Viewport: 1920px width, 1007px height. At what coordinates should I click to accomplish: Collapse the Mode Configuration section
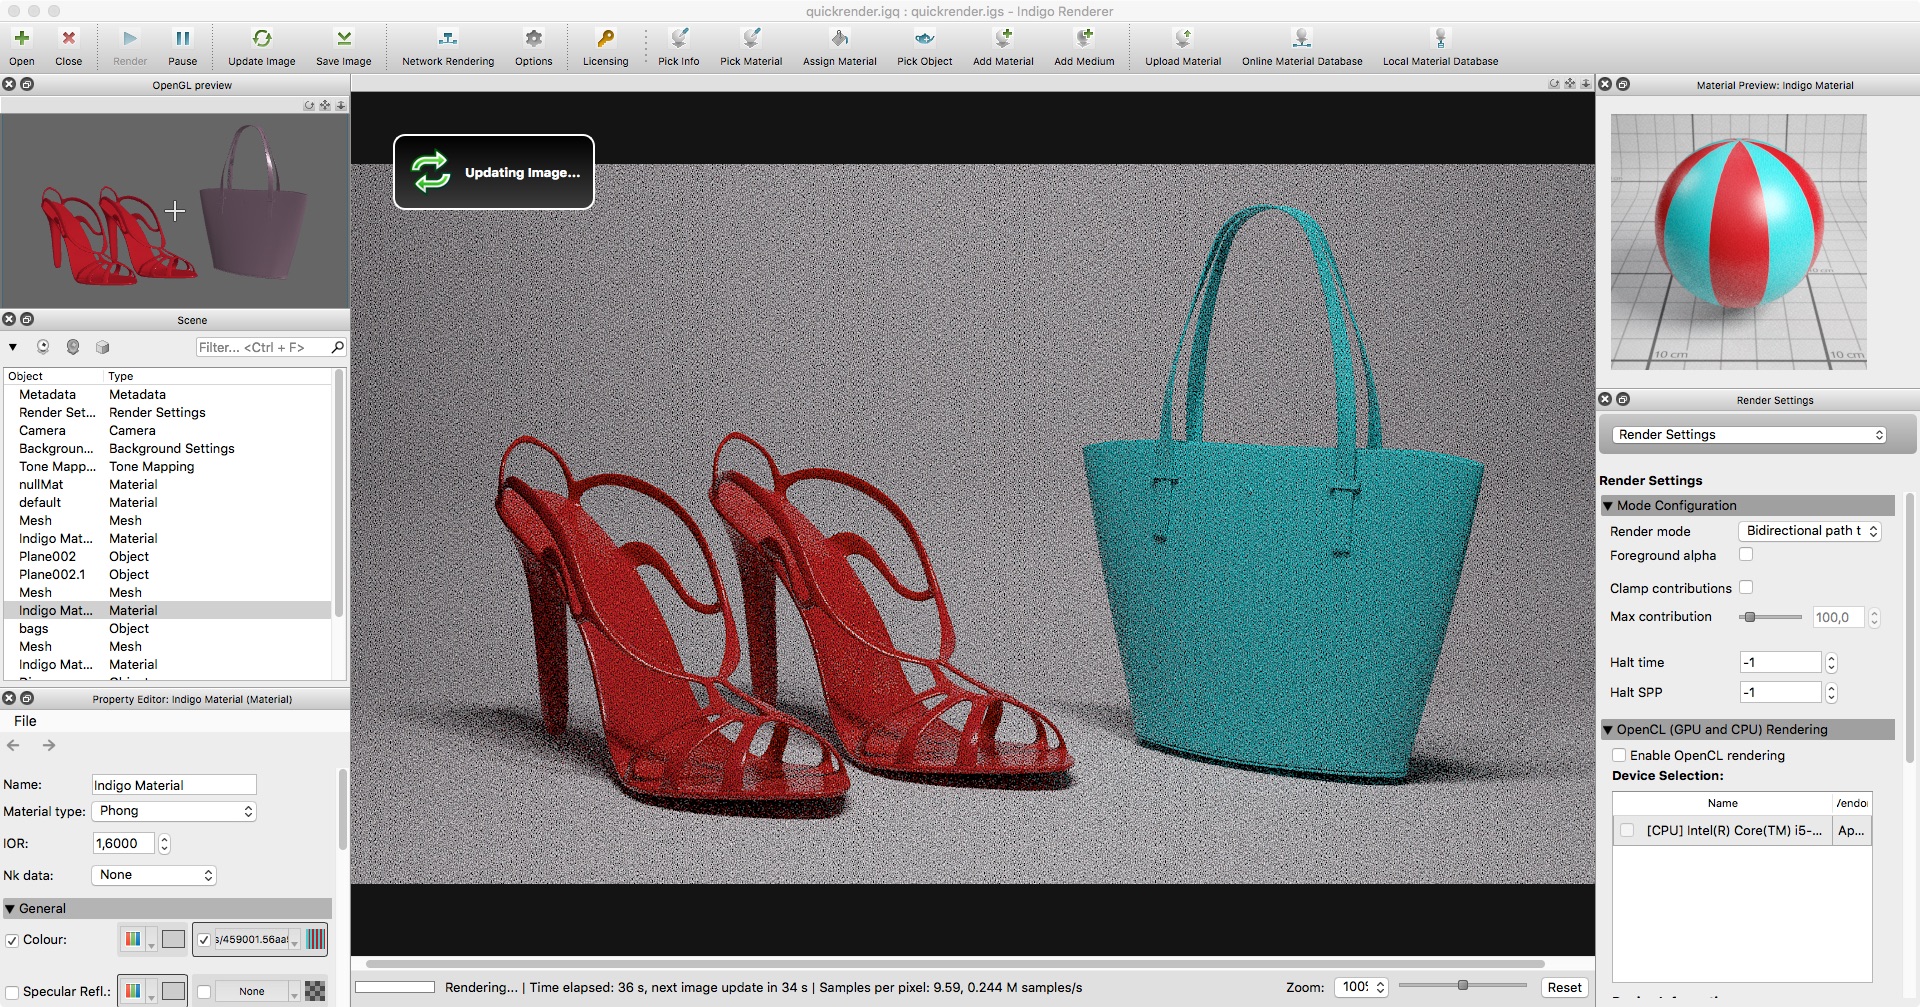point(1608,506)
